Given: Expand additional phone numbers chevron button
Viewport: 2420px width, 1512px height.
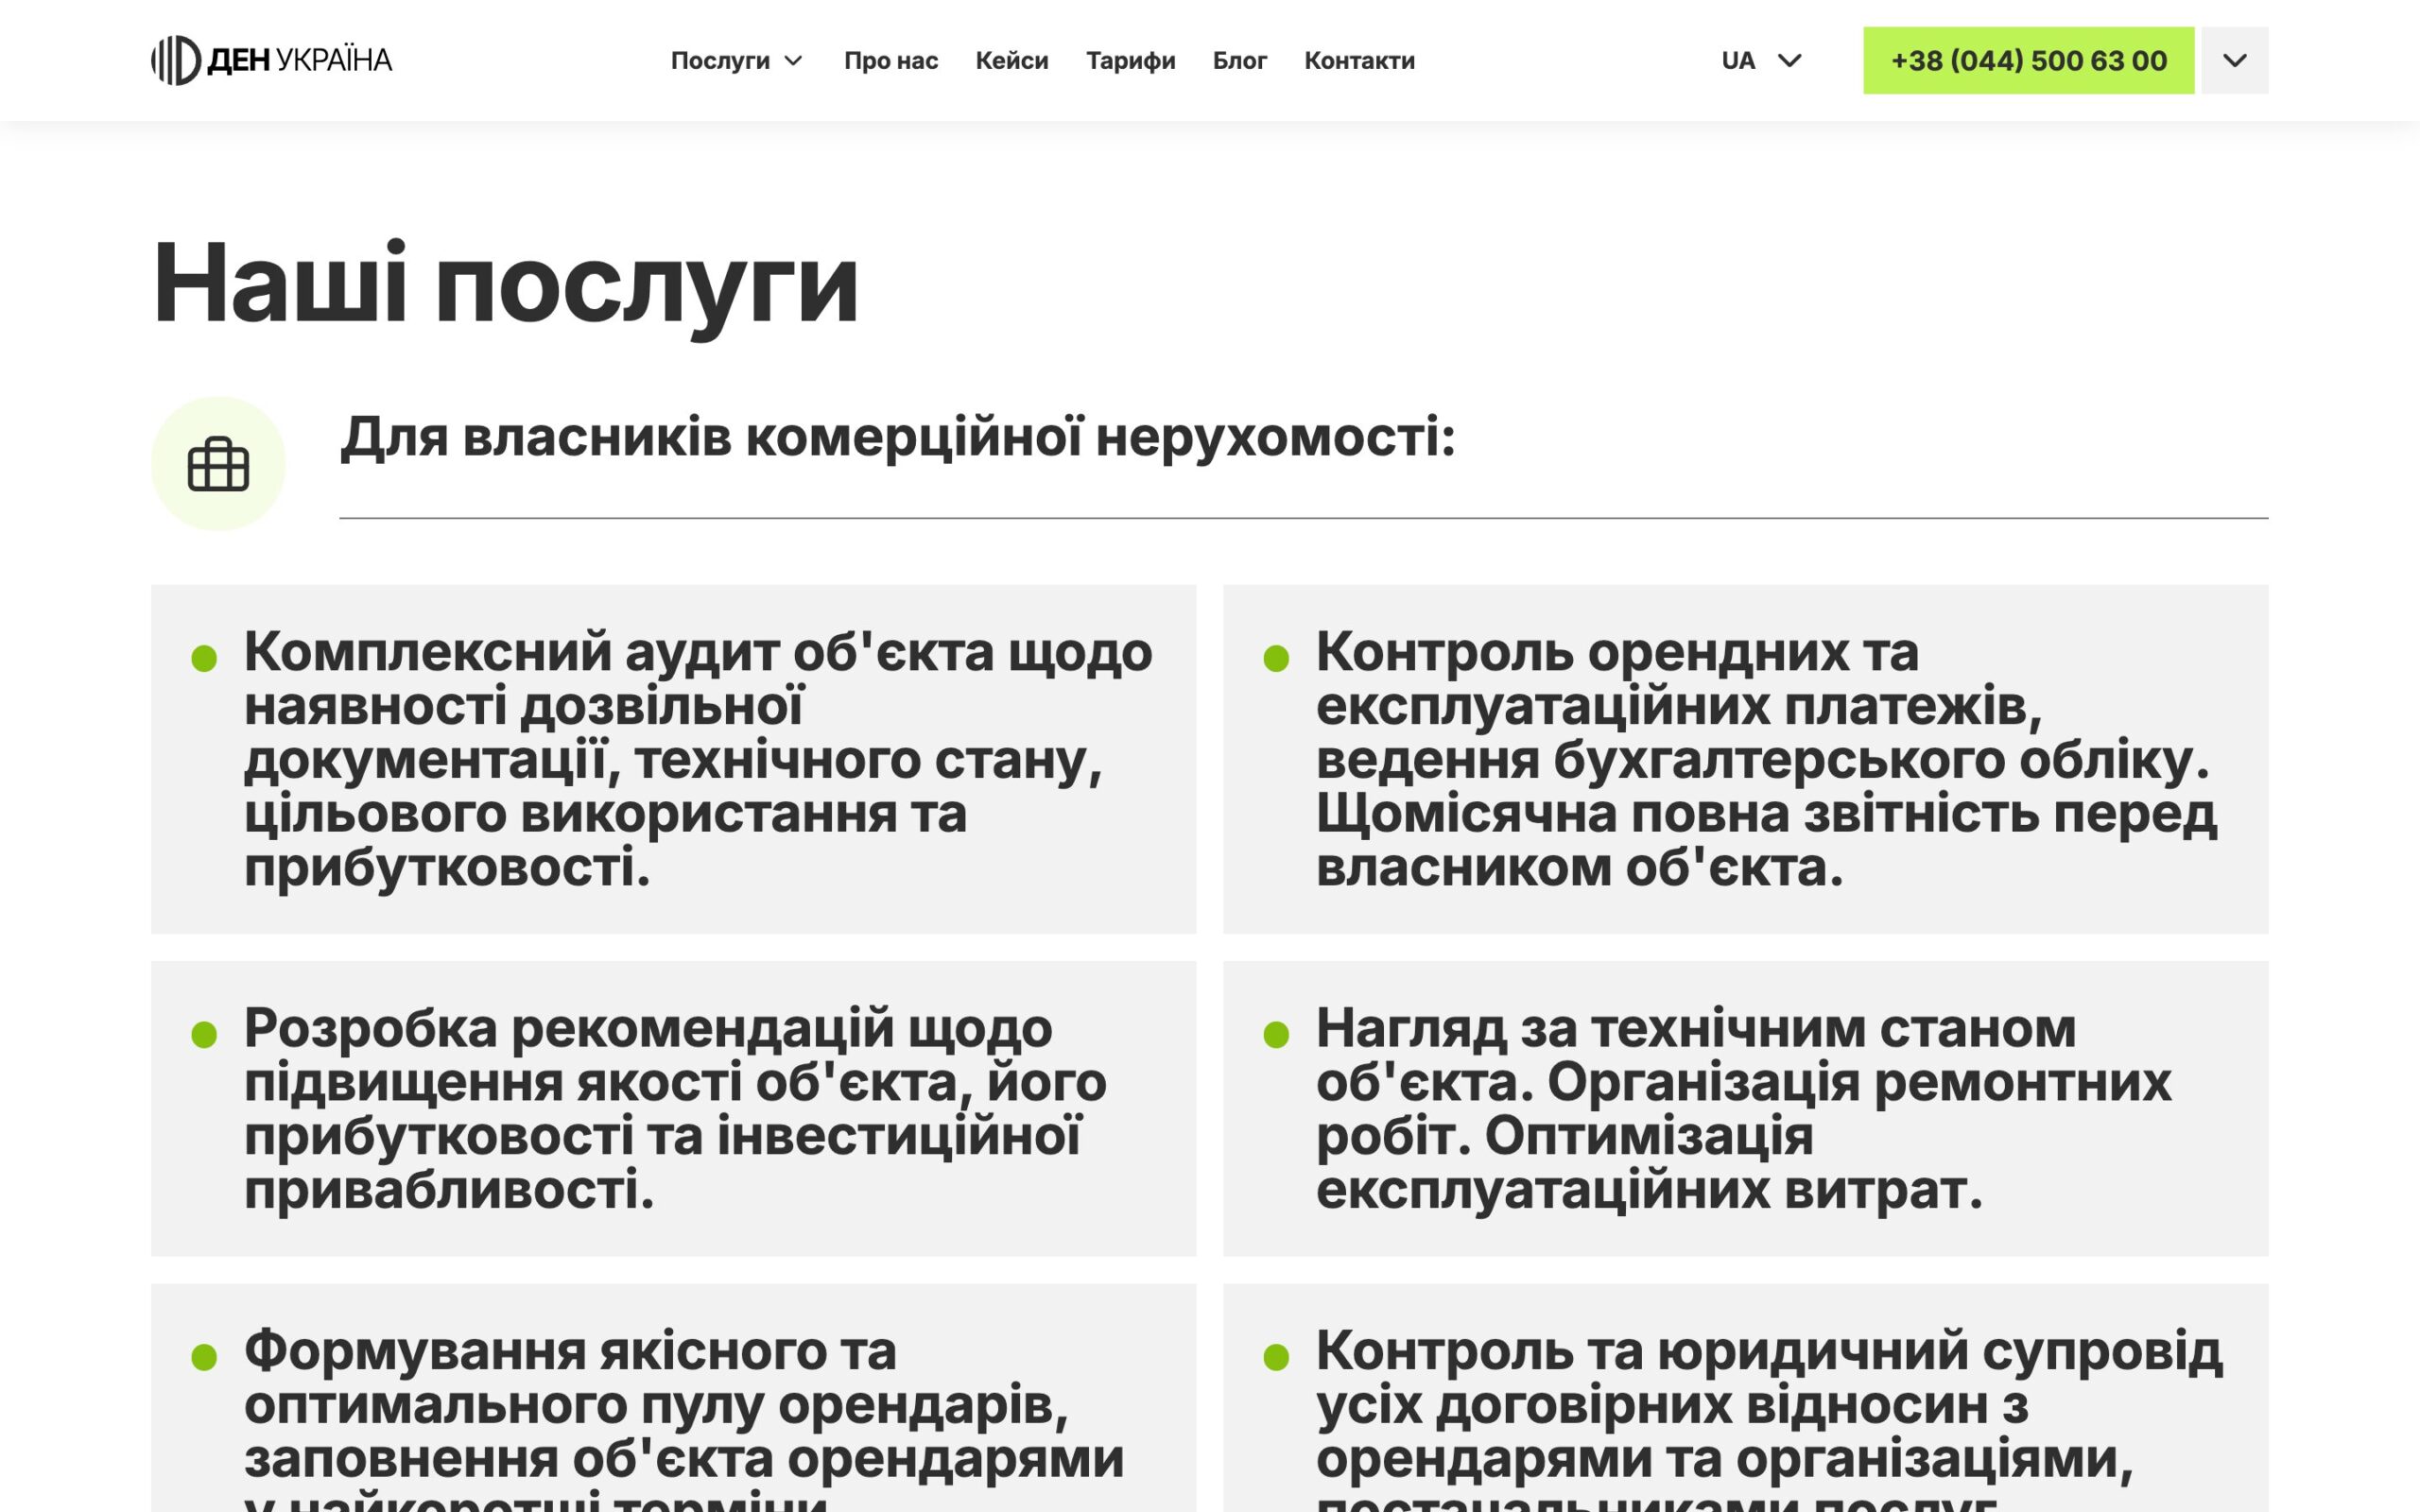Looking at the screenshot, I should [x=2234, y=61].
